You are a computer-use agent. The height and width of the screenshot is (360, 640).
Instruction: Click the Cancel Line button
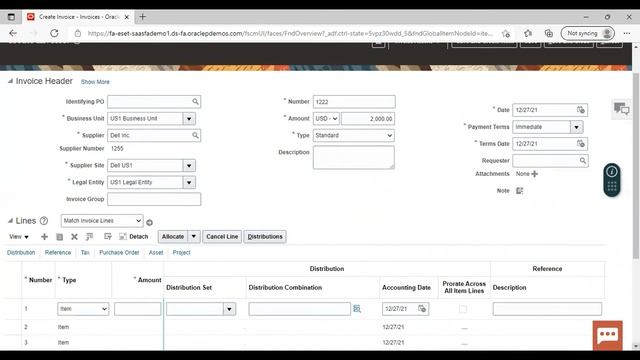222,237
